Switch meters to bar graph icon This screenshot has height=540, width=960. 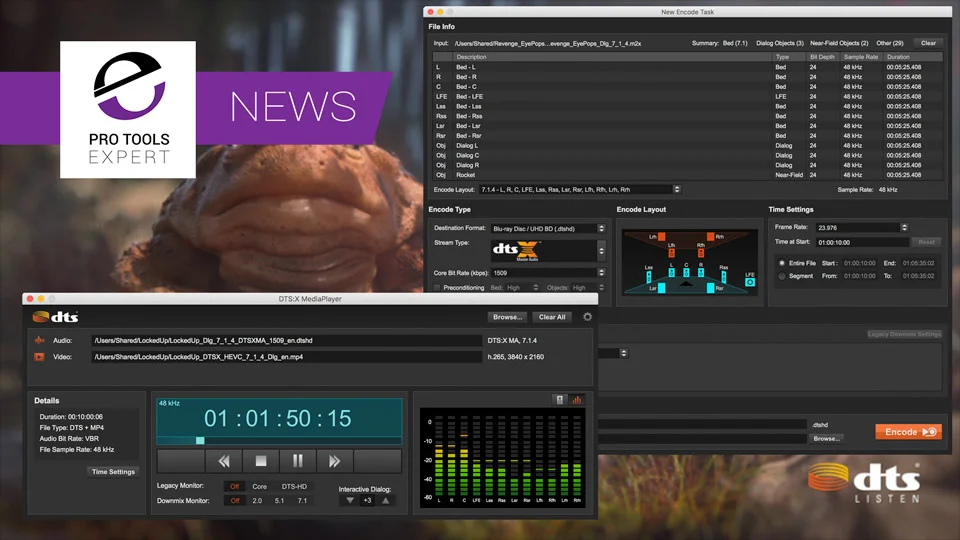pyautogui.click(x=577, y=400)
